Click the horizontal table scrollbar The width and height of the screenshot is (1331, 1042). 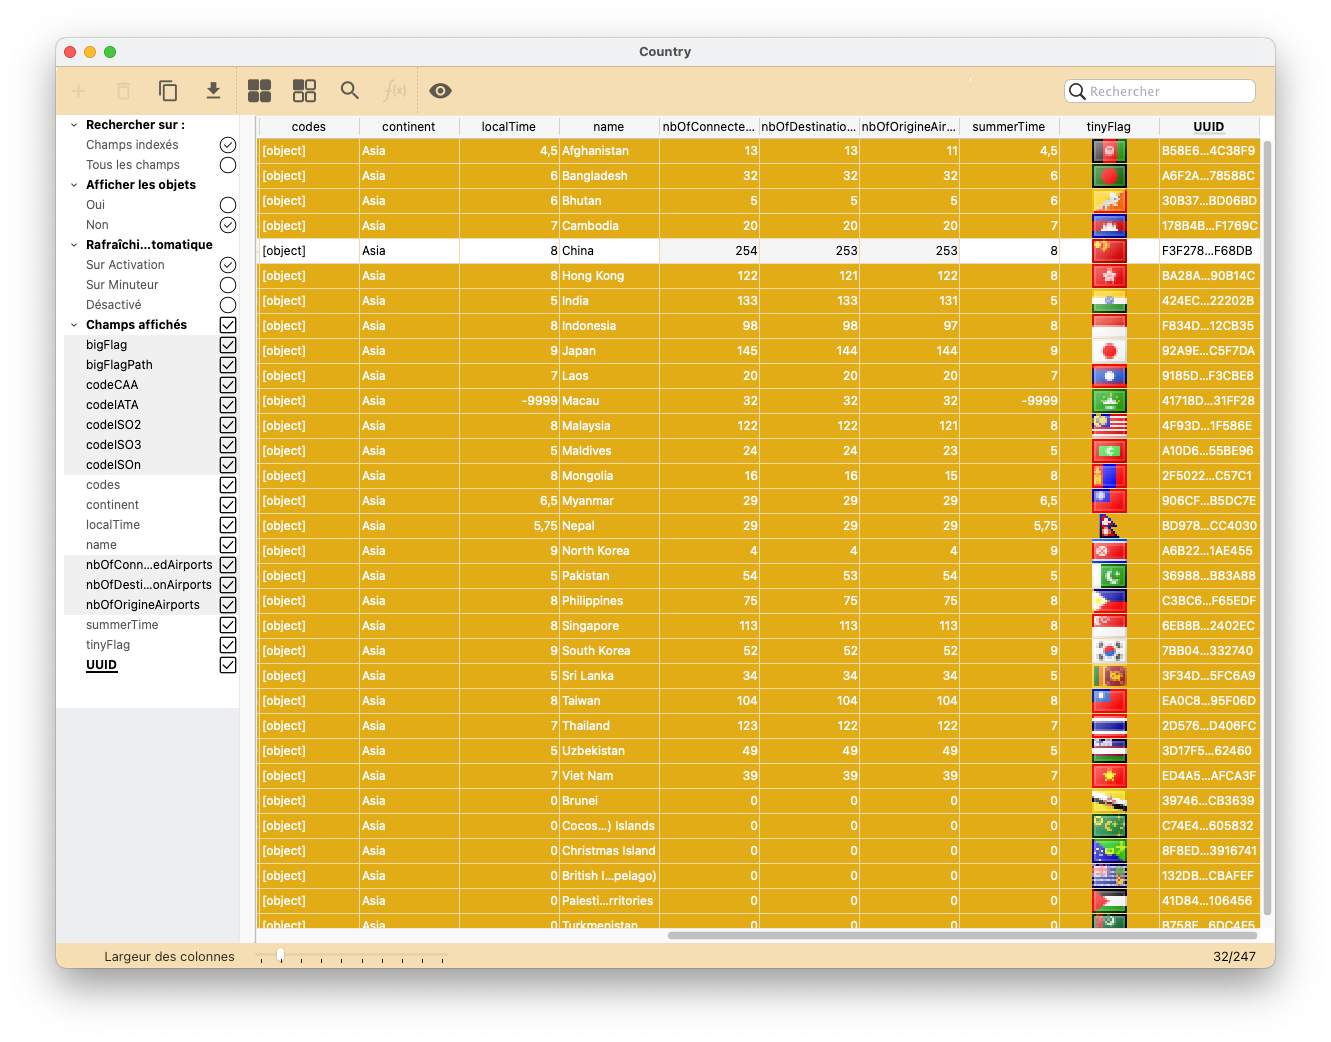[x=964, y=936]
